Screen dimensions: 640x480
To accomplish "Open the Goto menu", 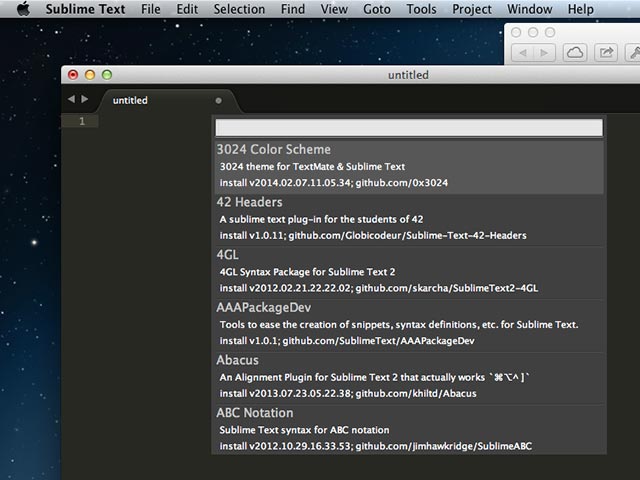I will (x=377, y=9).
